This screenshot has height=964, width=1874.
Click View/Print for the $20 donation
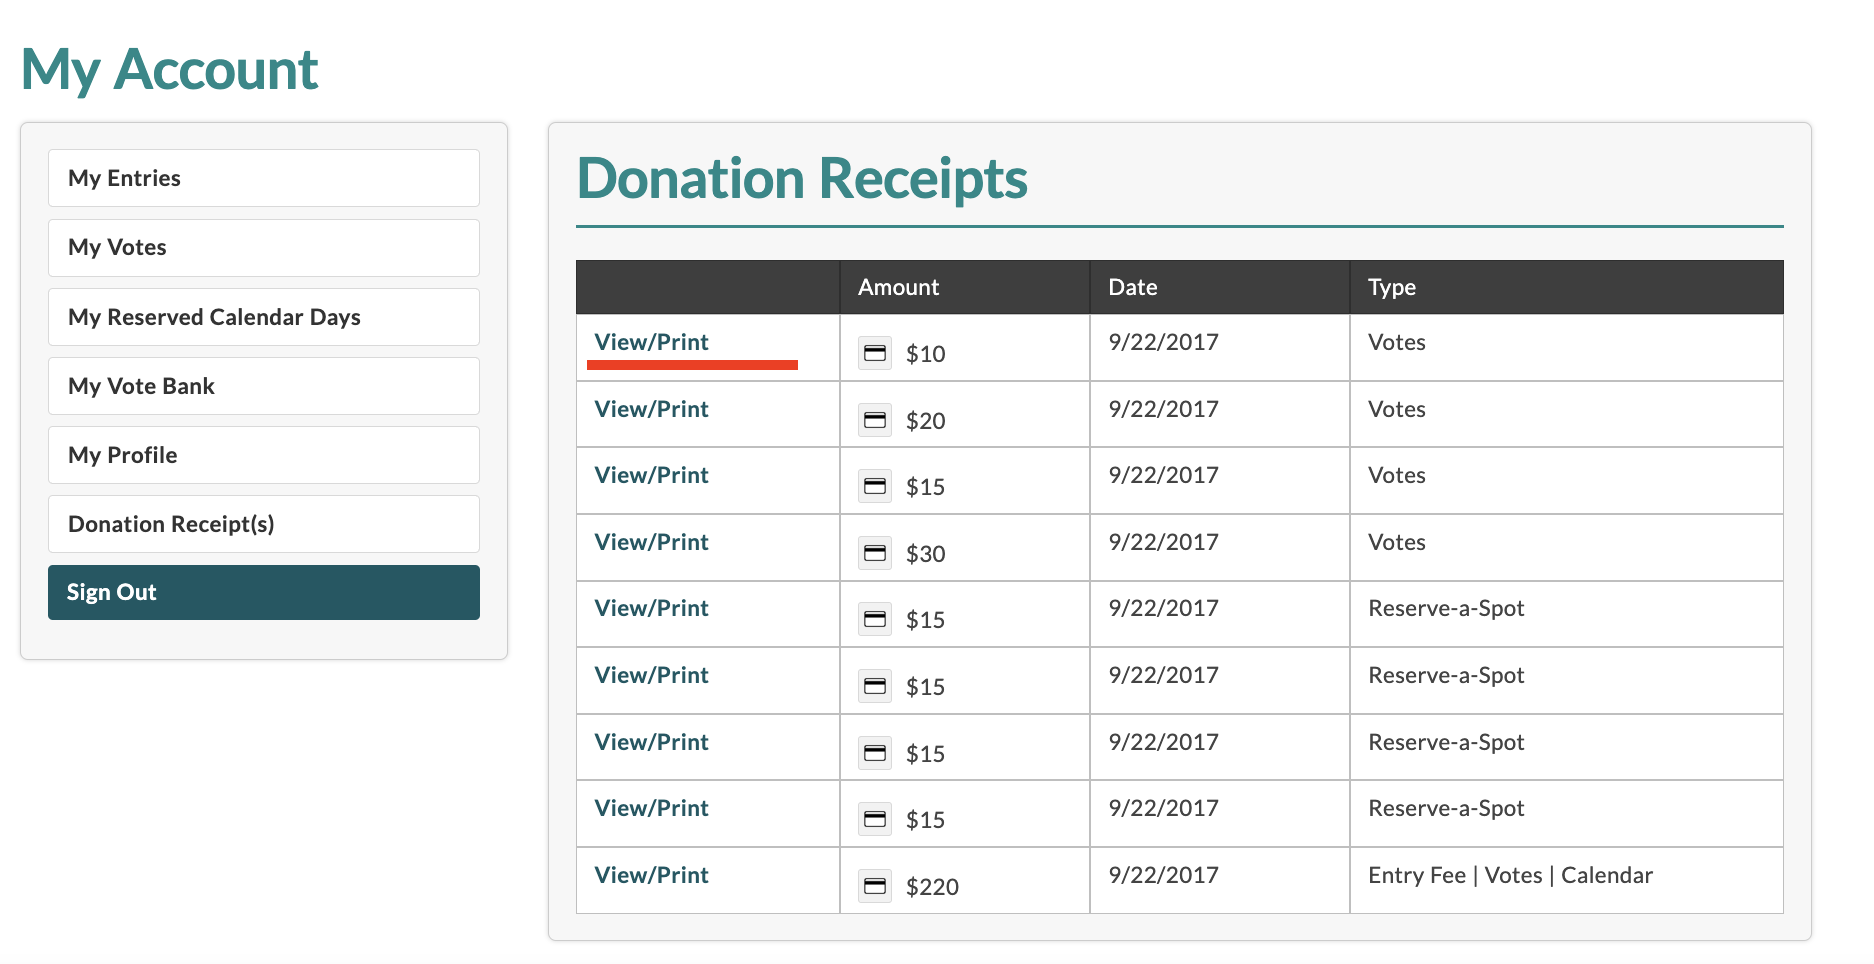pyautogui.click(x=651, y=409)
